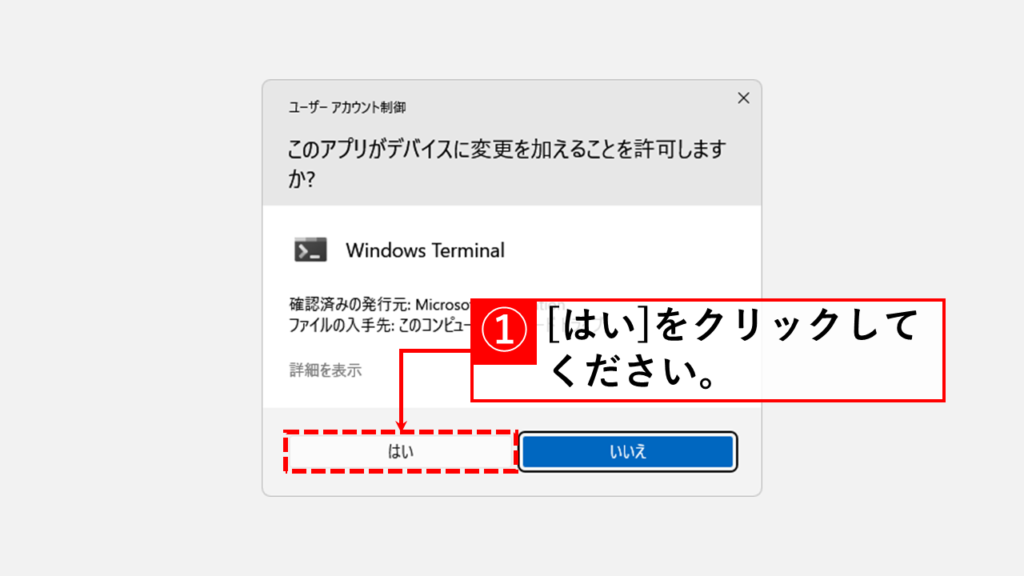
Task: Click the red arrowhead above はい
Action: click(402, 426)
